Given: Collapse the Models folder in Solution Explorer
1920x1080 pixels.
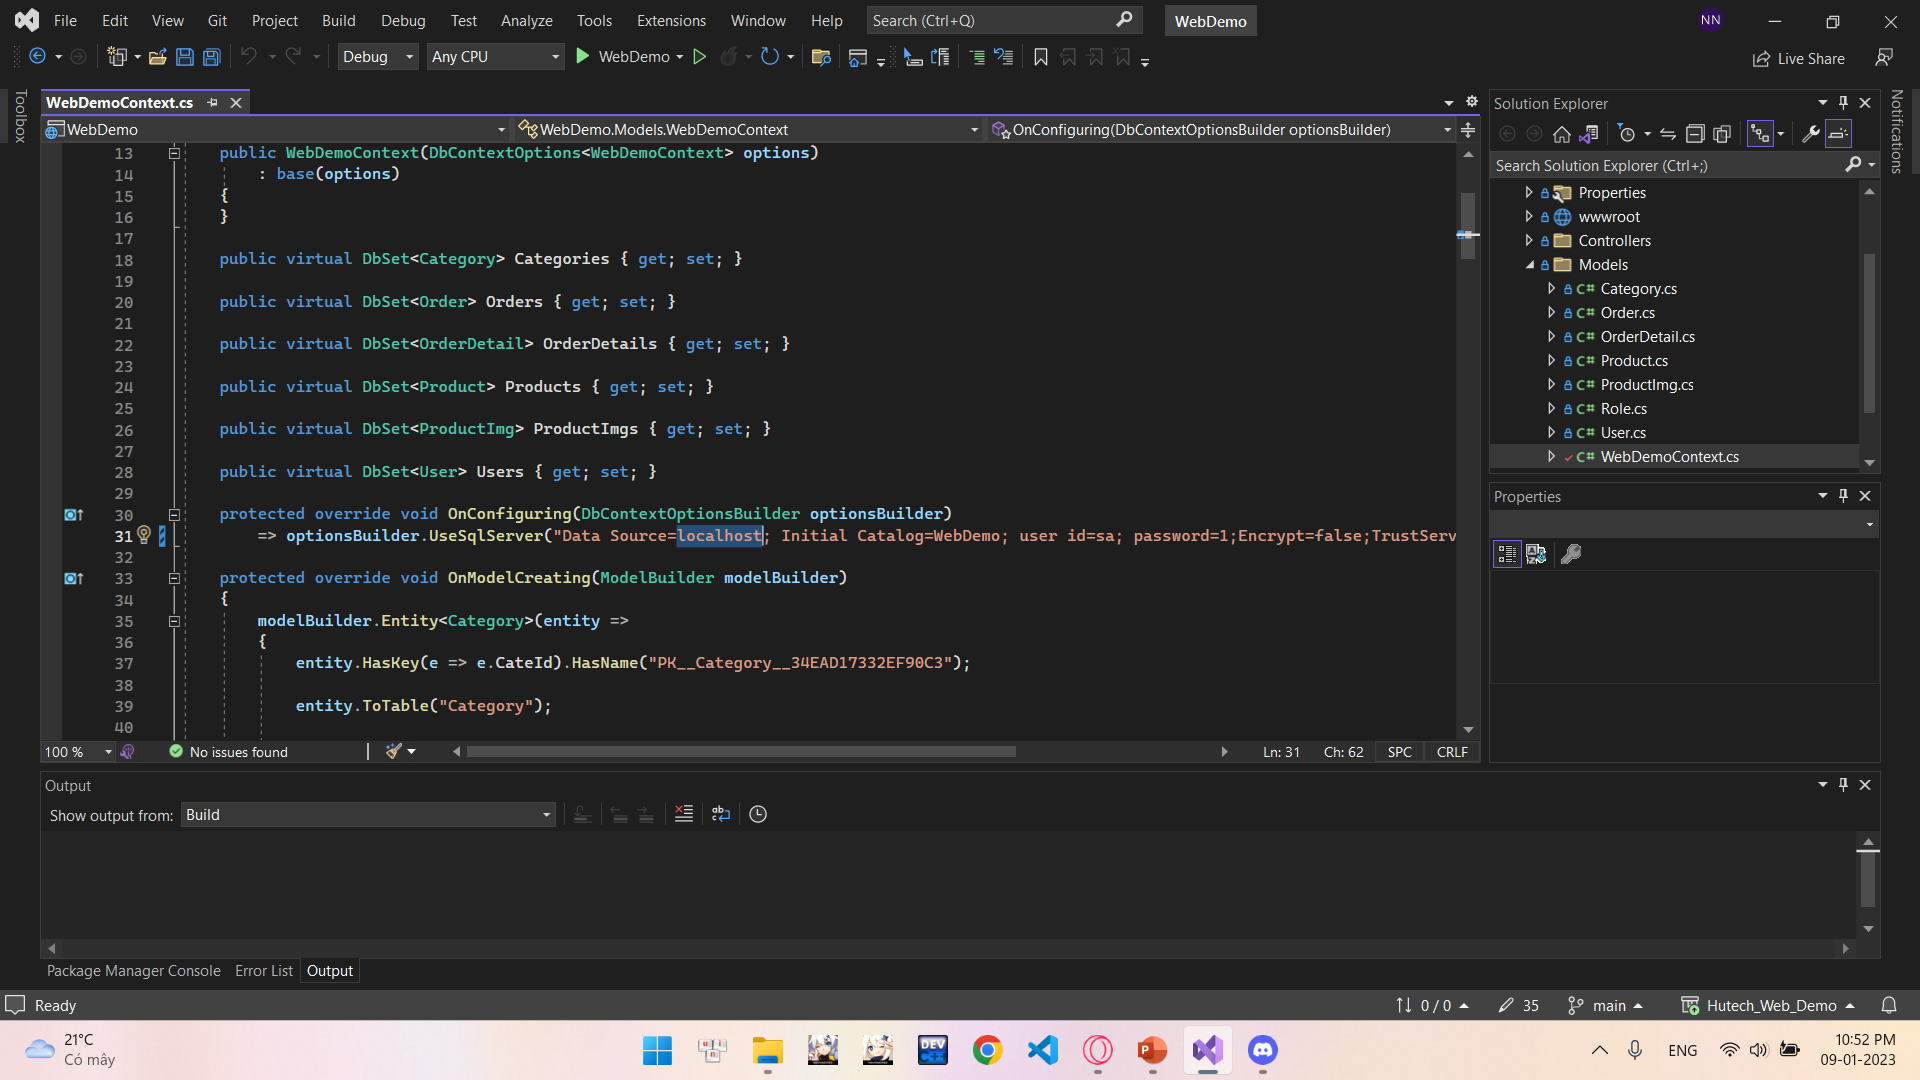Looking at the screenshot, I should tap(1529, 265).
